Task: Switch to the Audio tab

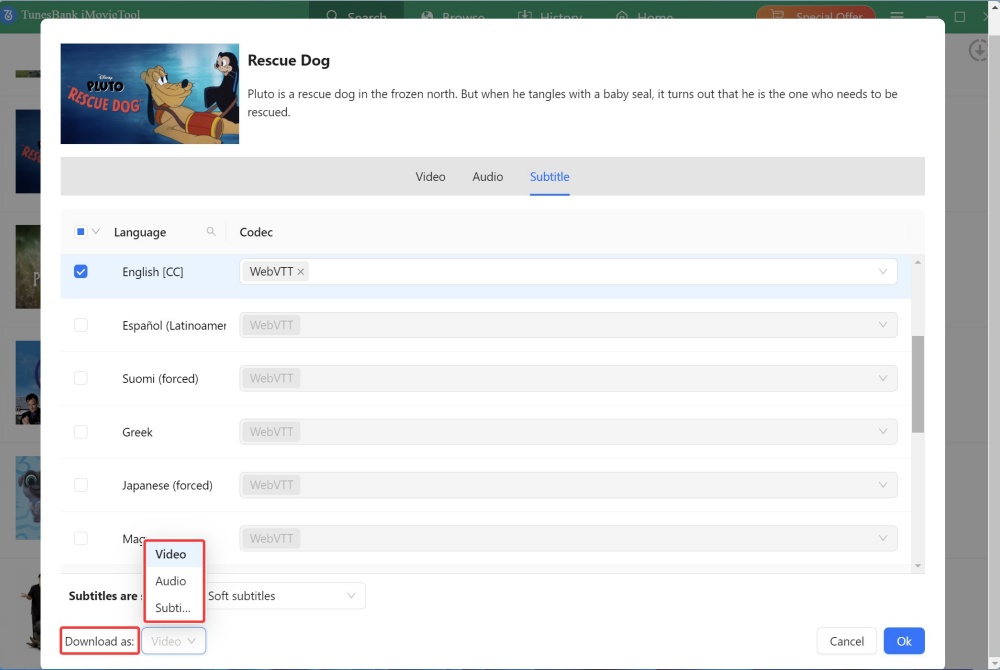Action: point(487,177)
